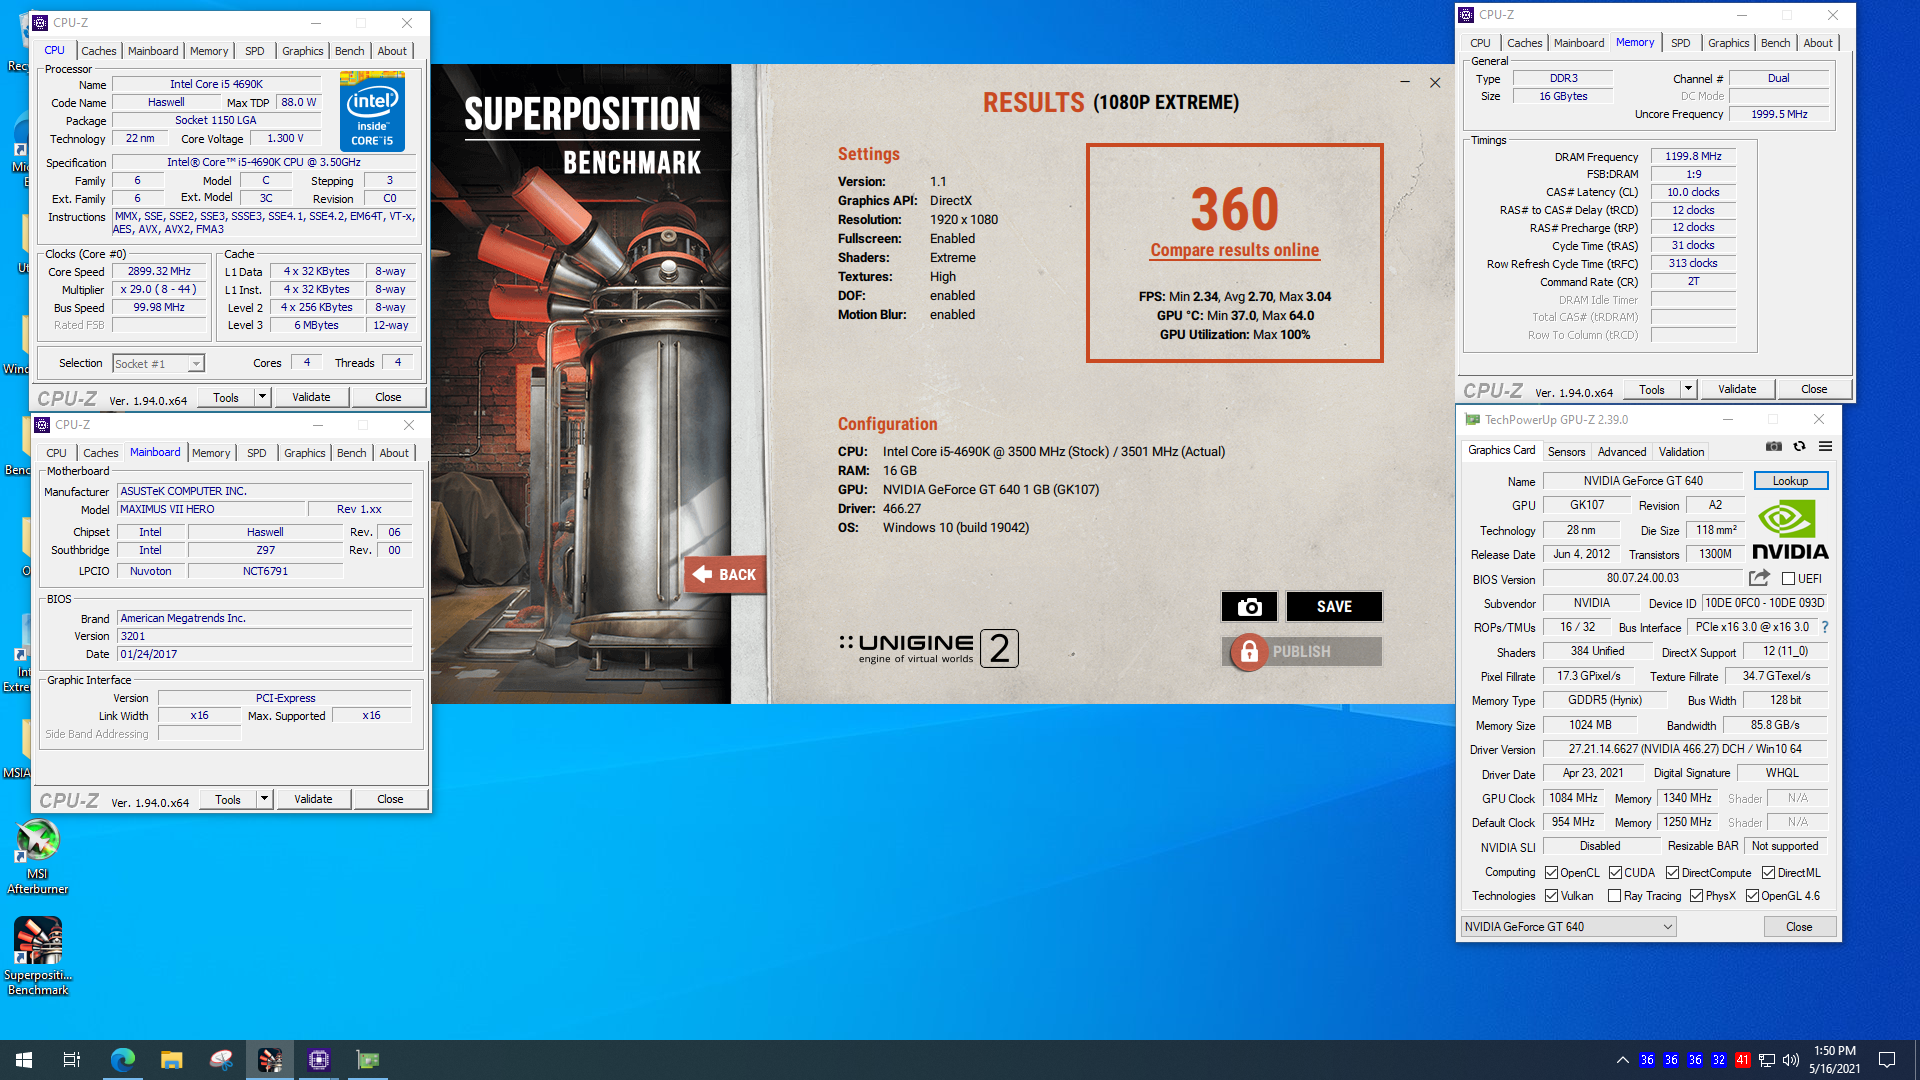Screen dimensions: 1920x1080
Task: Open Superposition Benchmark desktop shortcut
Action: coord(38,956)
